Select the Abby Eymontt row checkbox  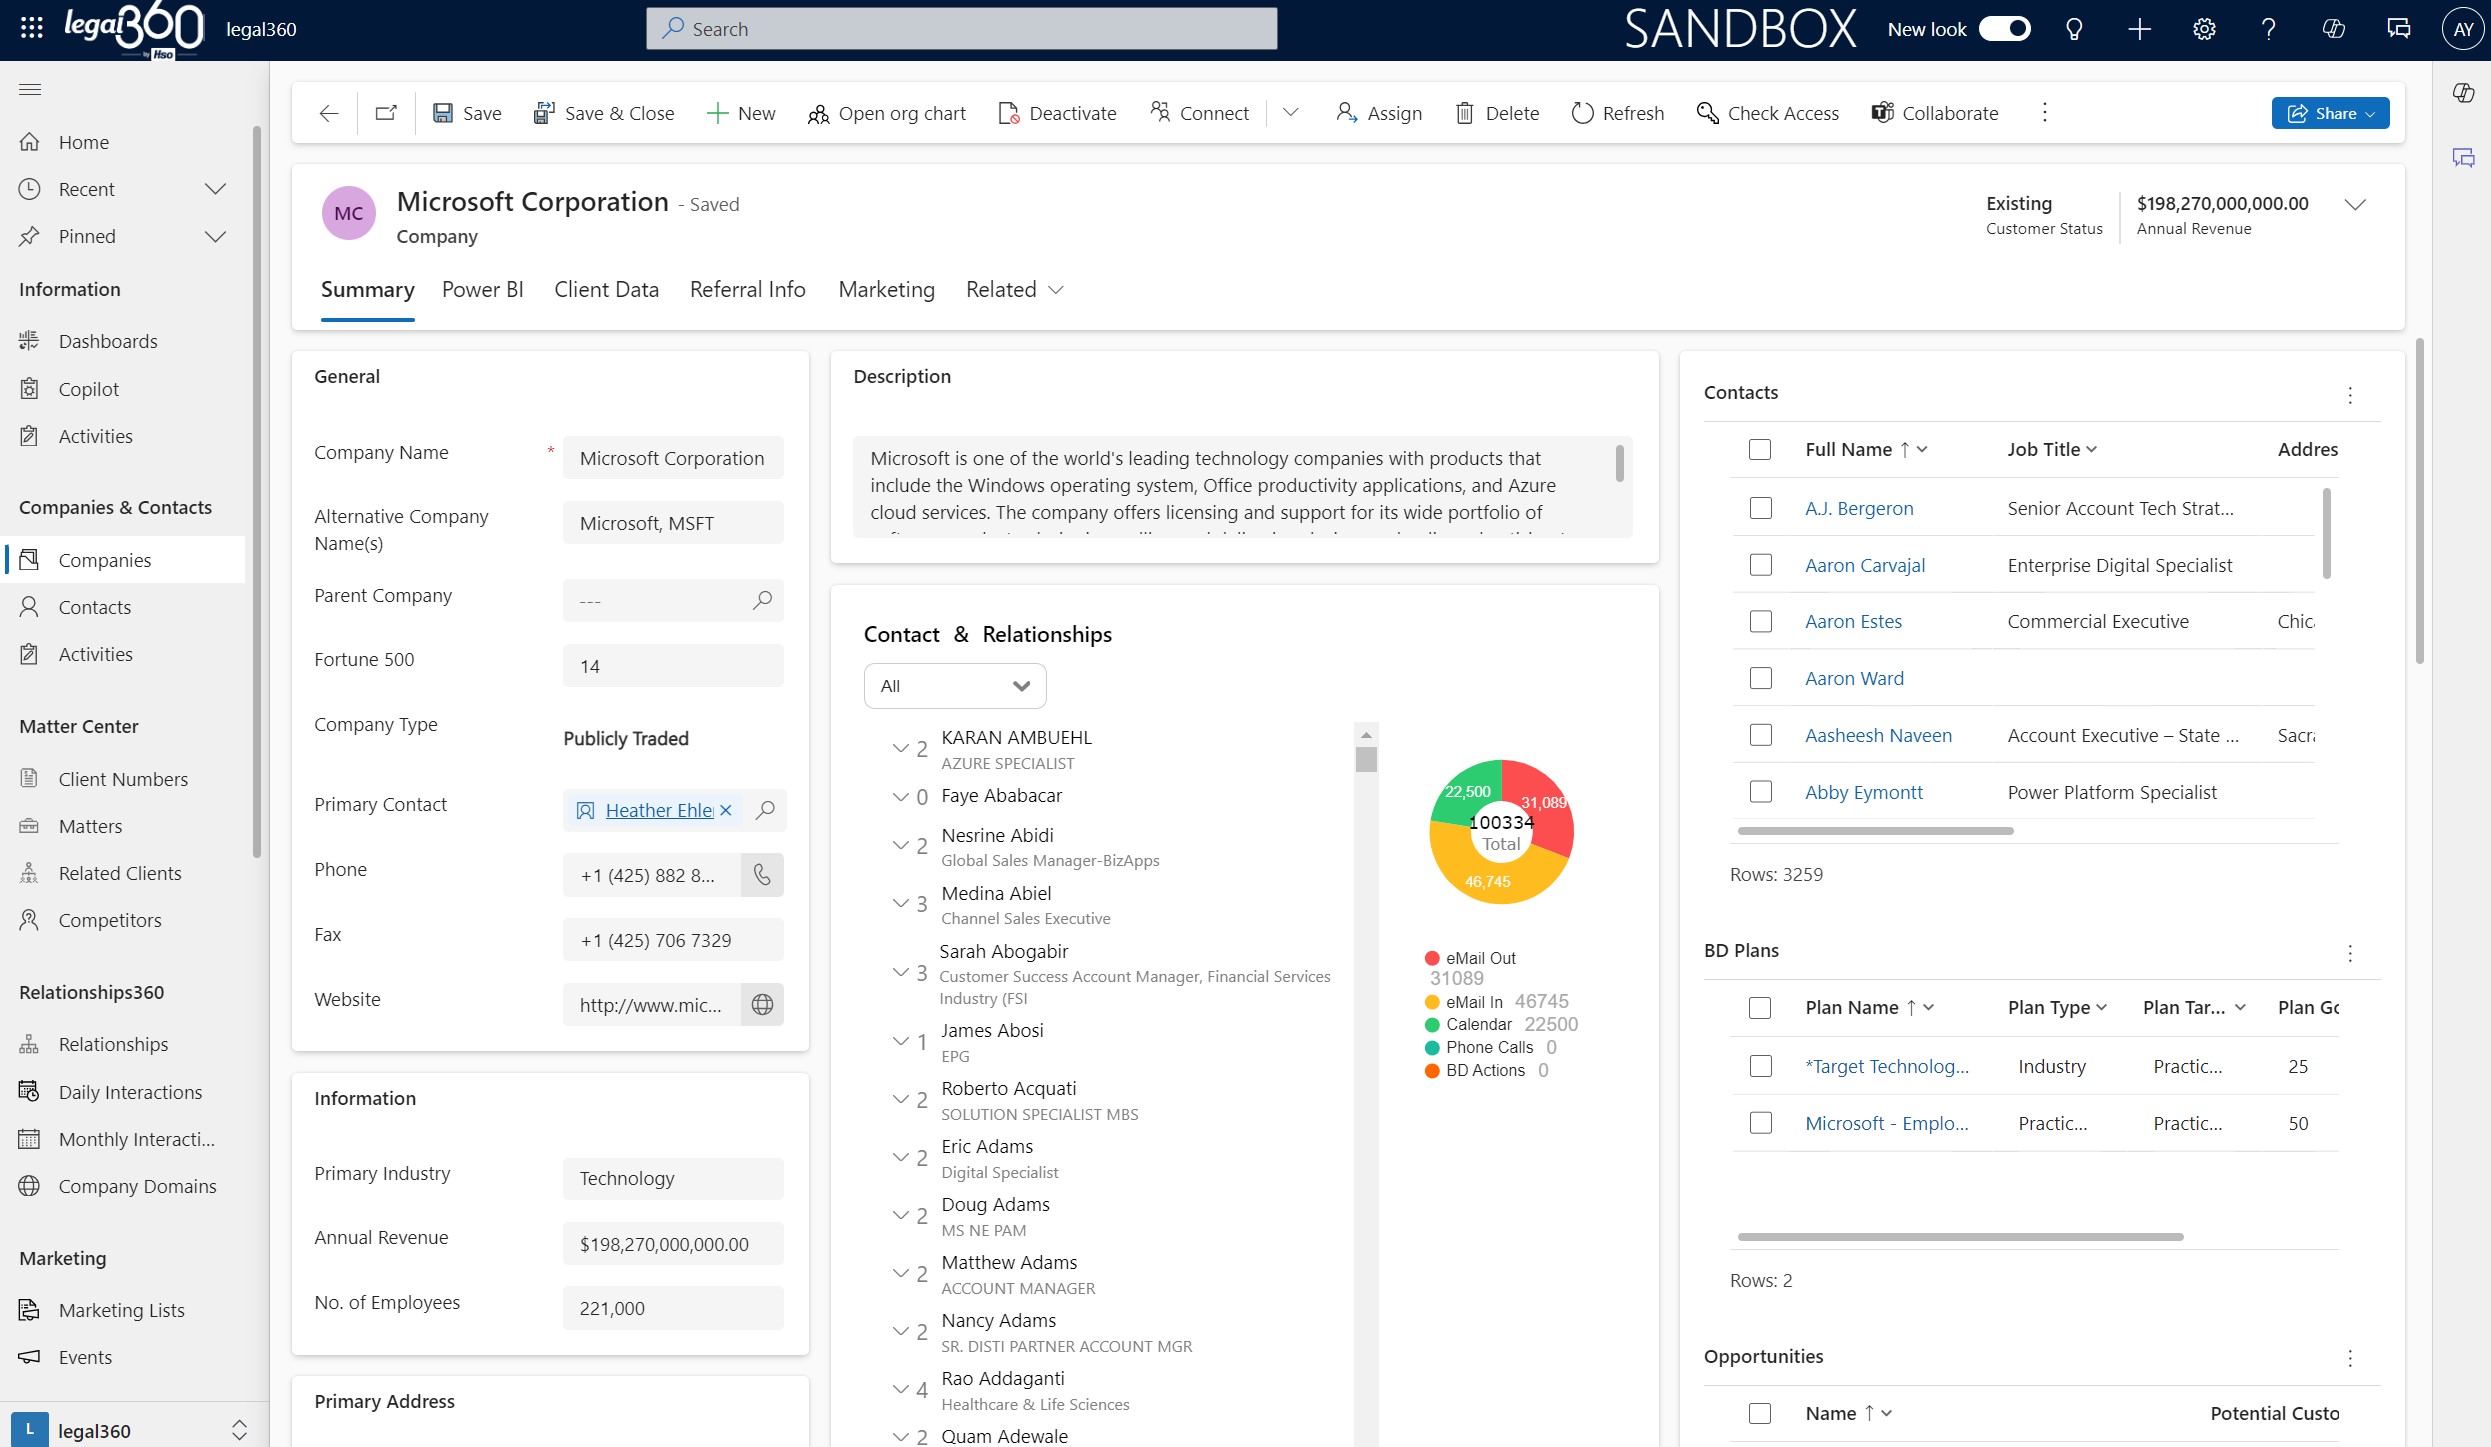[1761, 792]
